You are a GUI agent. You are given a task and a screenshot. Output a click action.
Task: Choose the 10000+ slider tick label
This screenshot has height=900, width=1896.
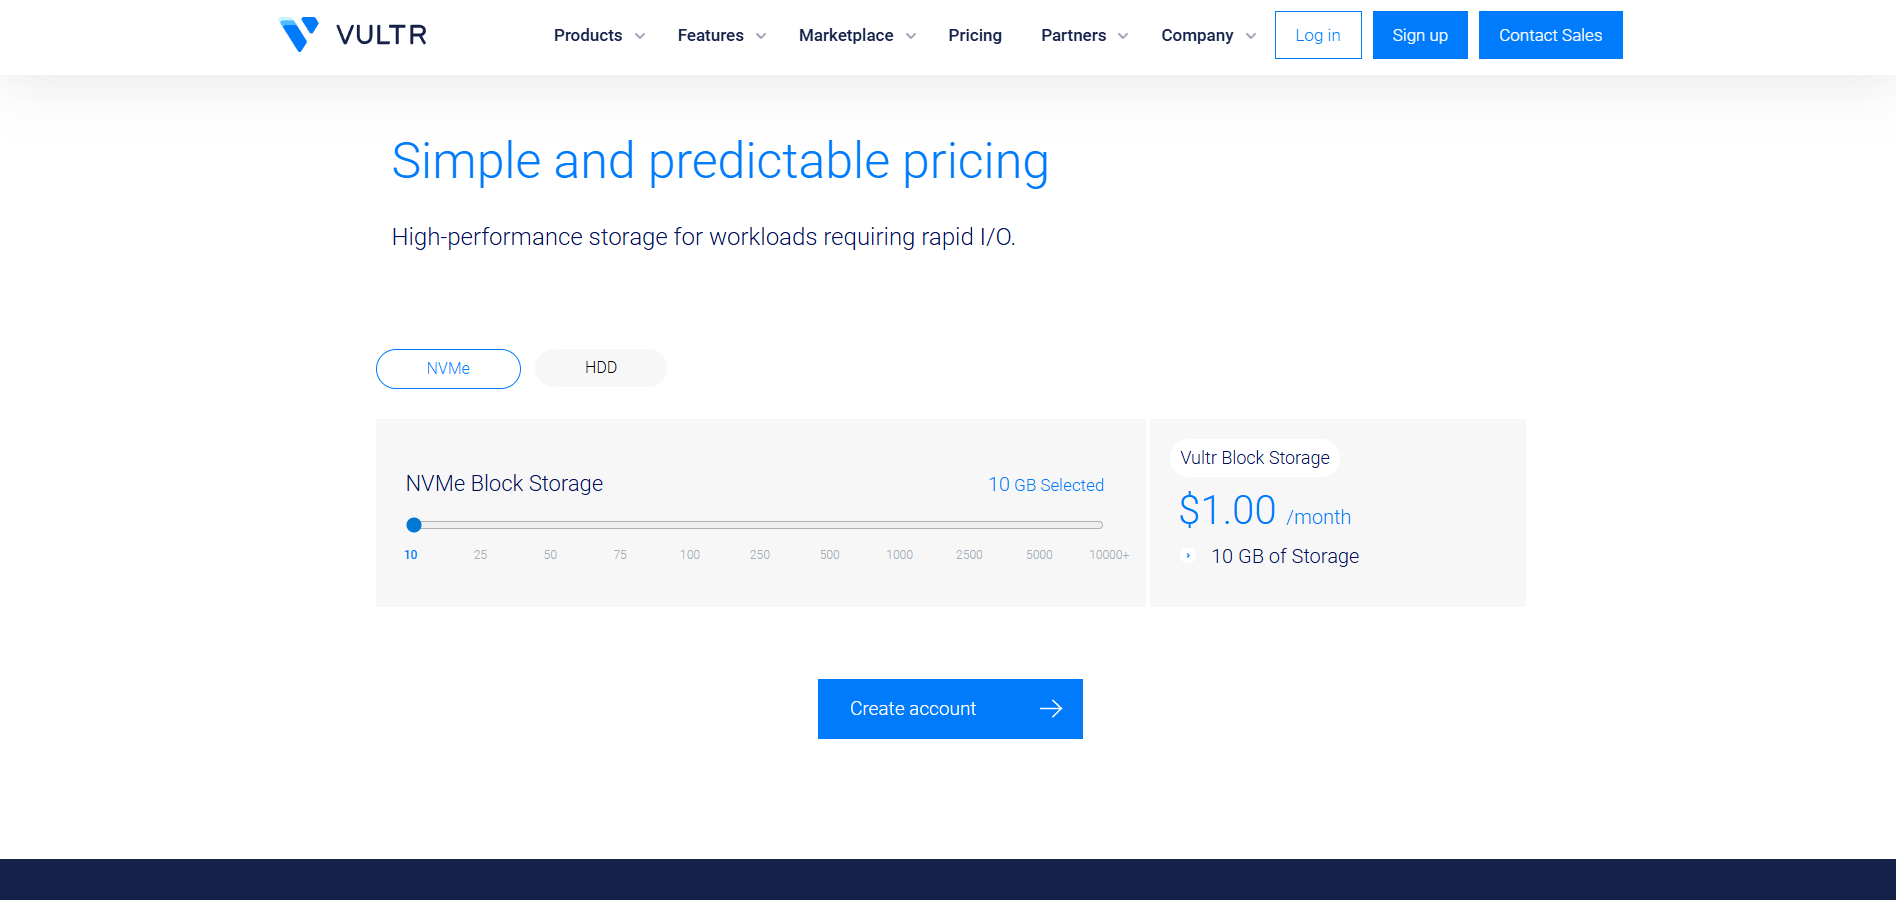coord(1109,555)
